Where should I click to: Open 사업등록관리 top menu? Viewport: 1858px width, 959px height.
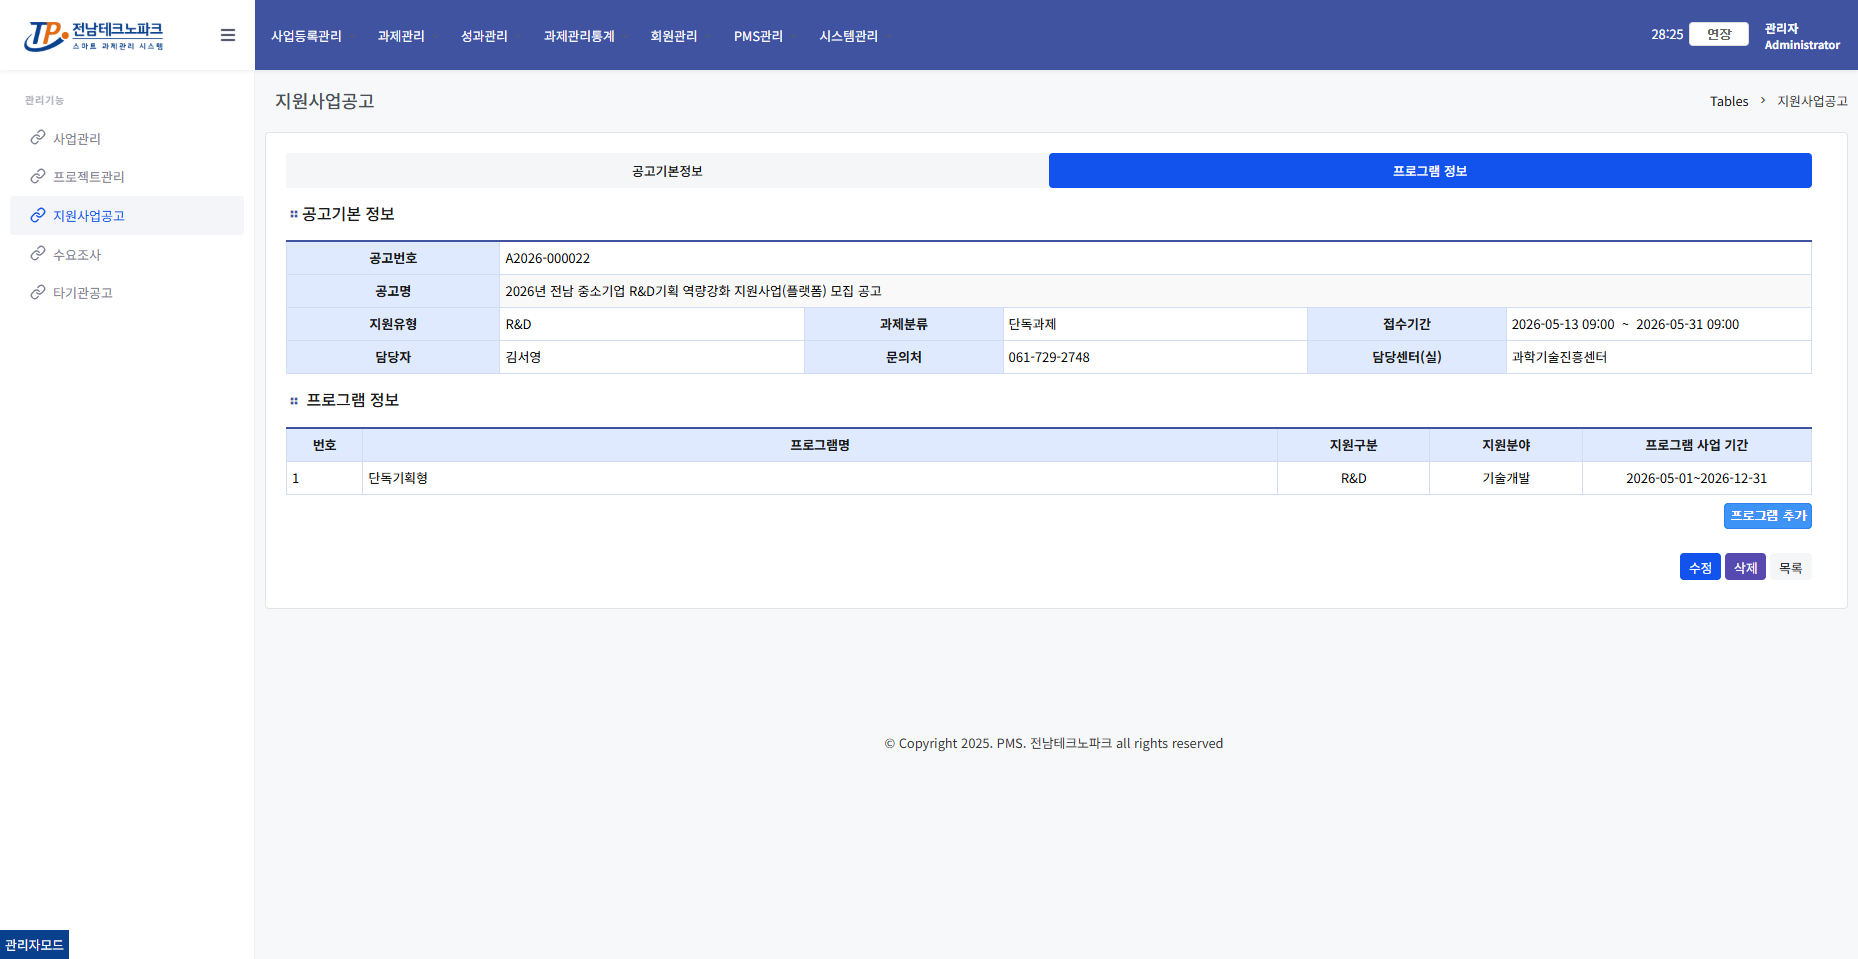click(306, 36)
